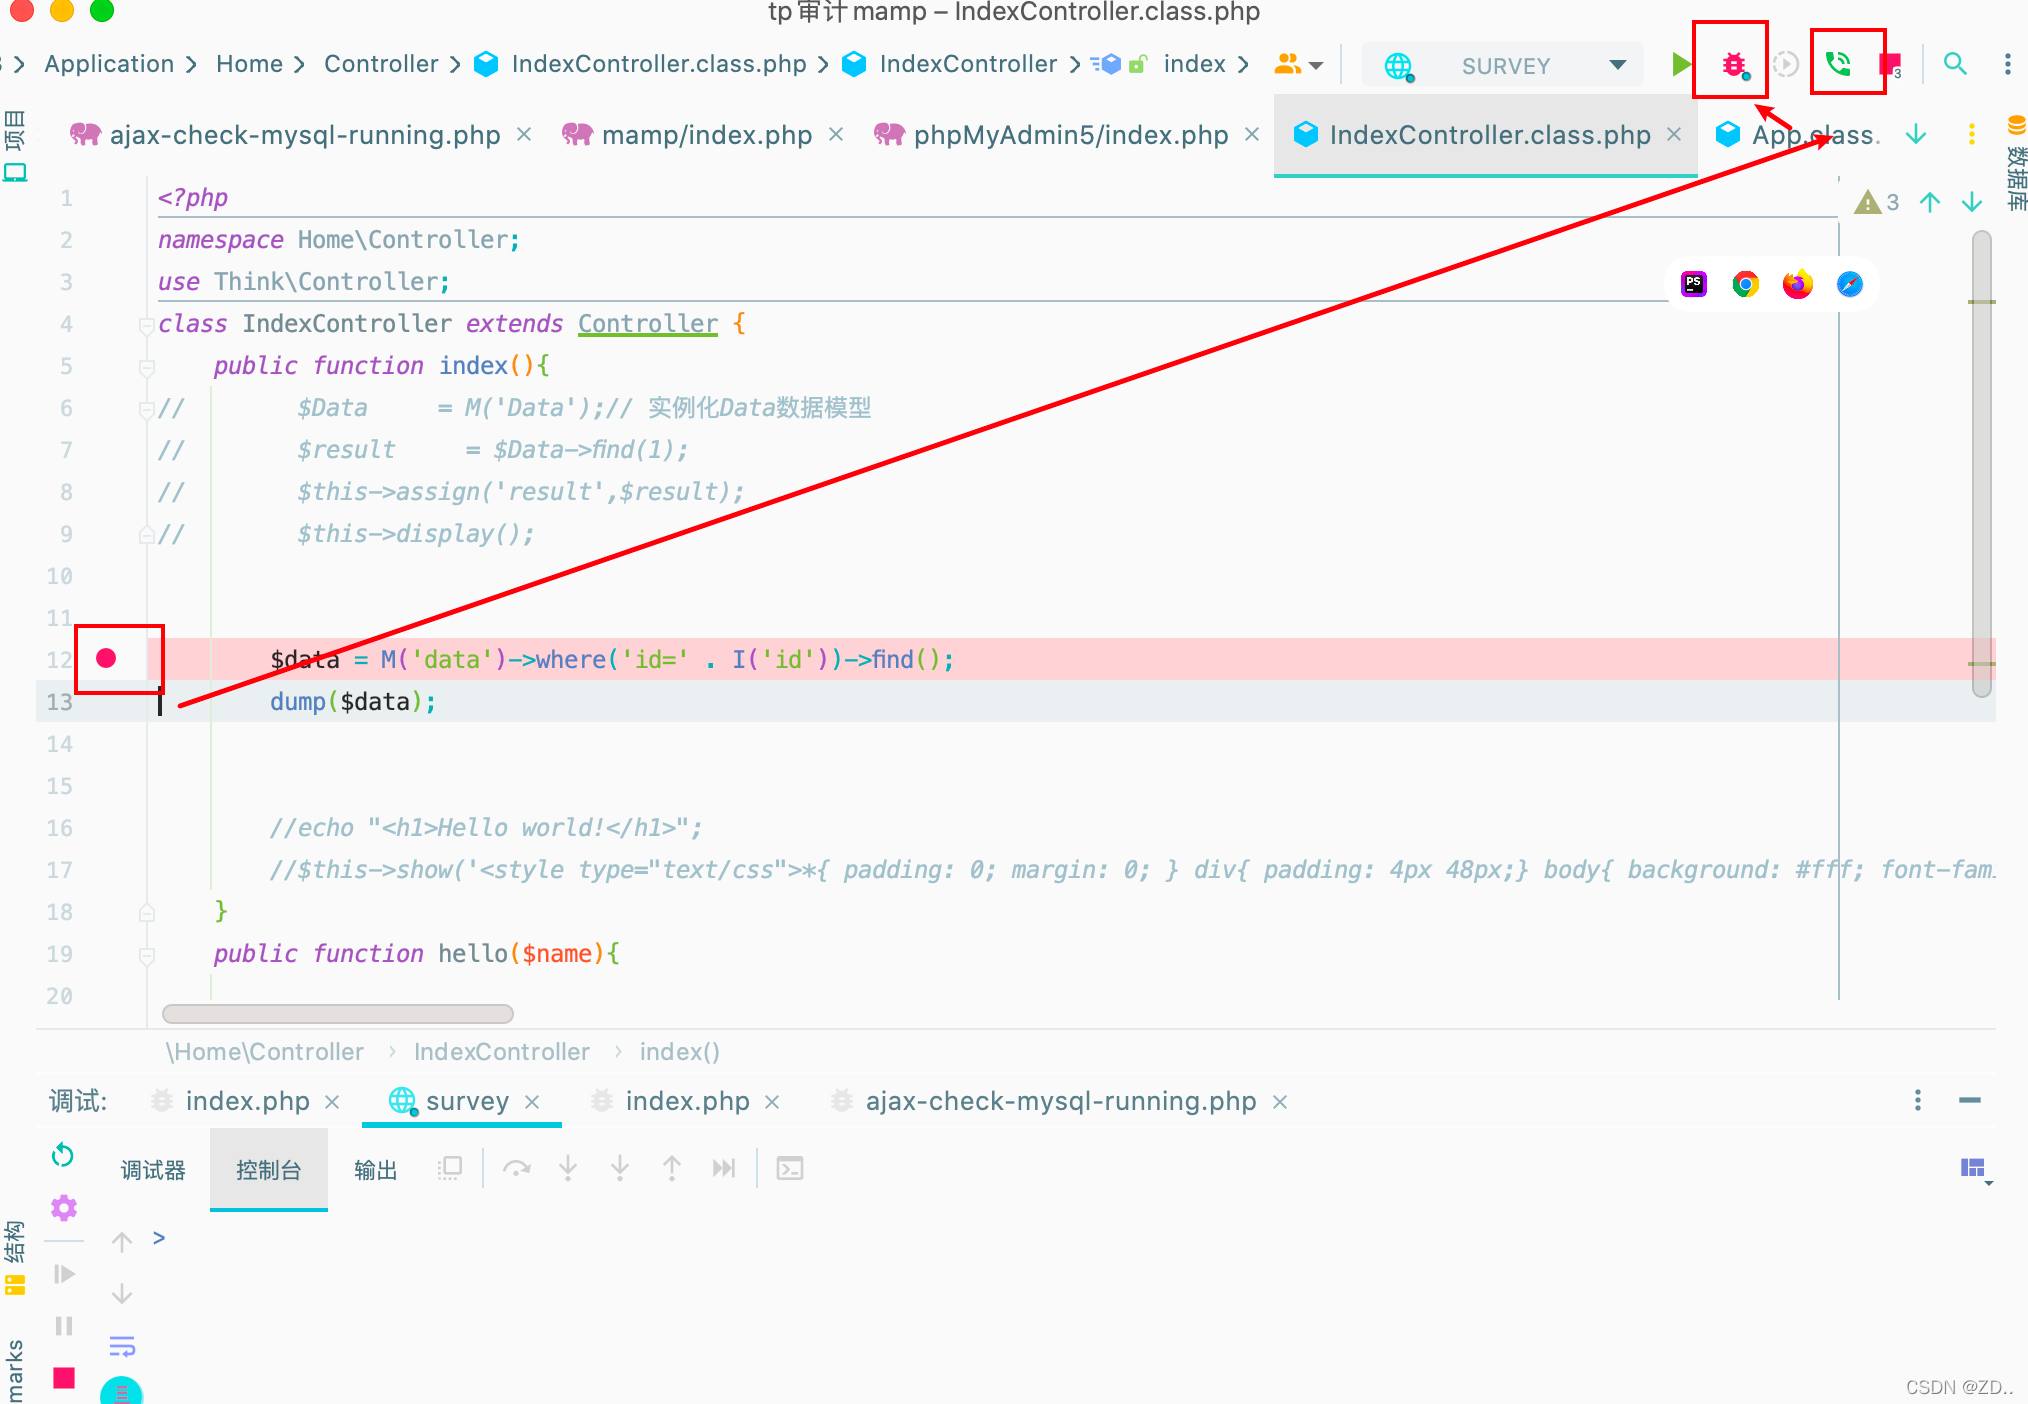Screen dimensions: 2028x1404
Task: Click the Controller class link
Action: pos(647,324)
